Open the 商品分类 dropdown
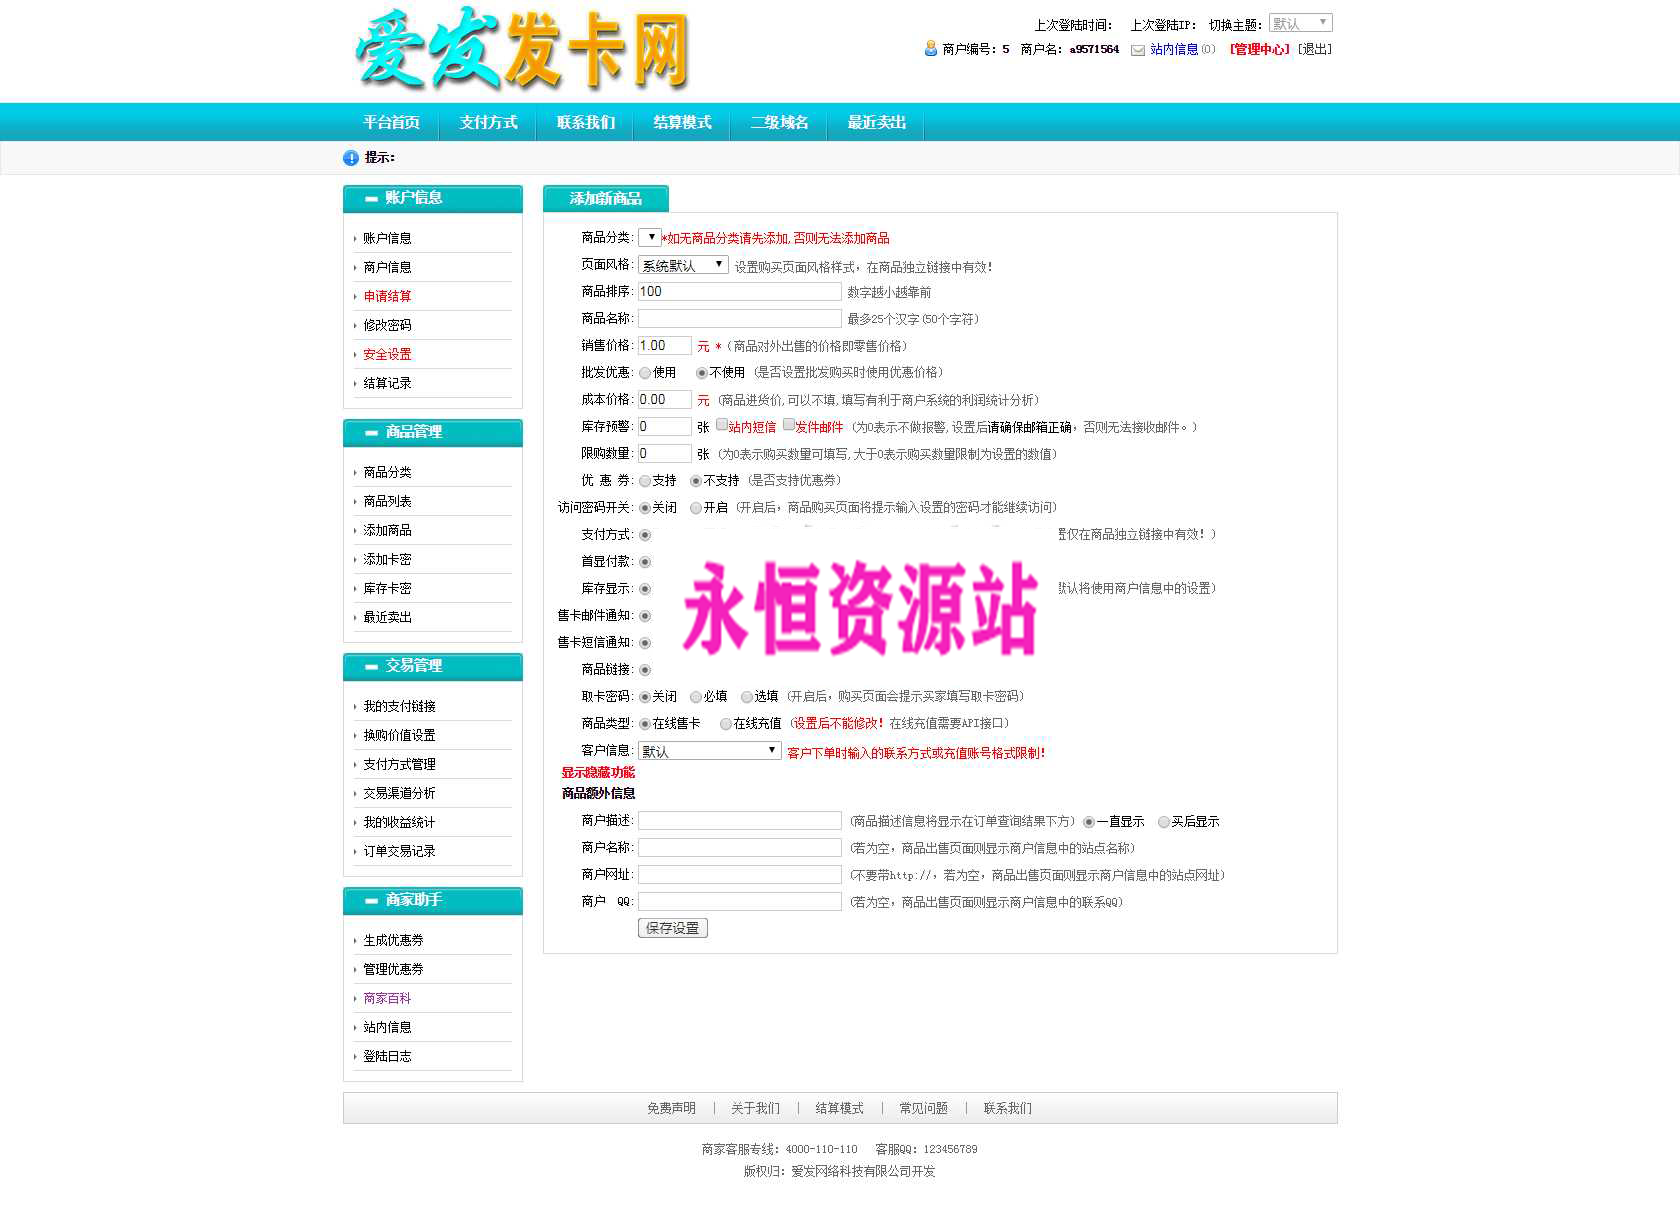1680x1211 pixels. [649, 238]
